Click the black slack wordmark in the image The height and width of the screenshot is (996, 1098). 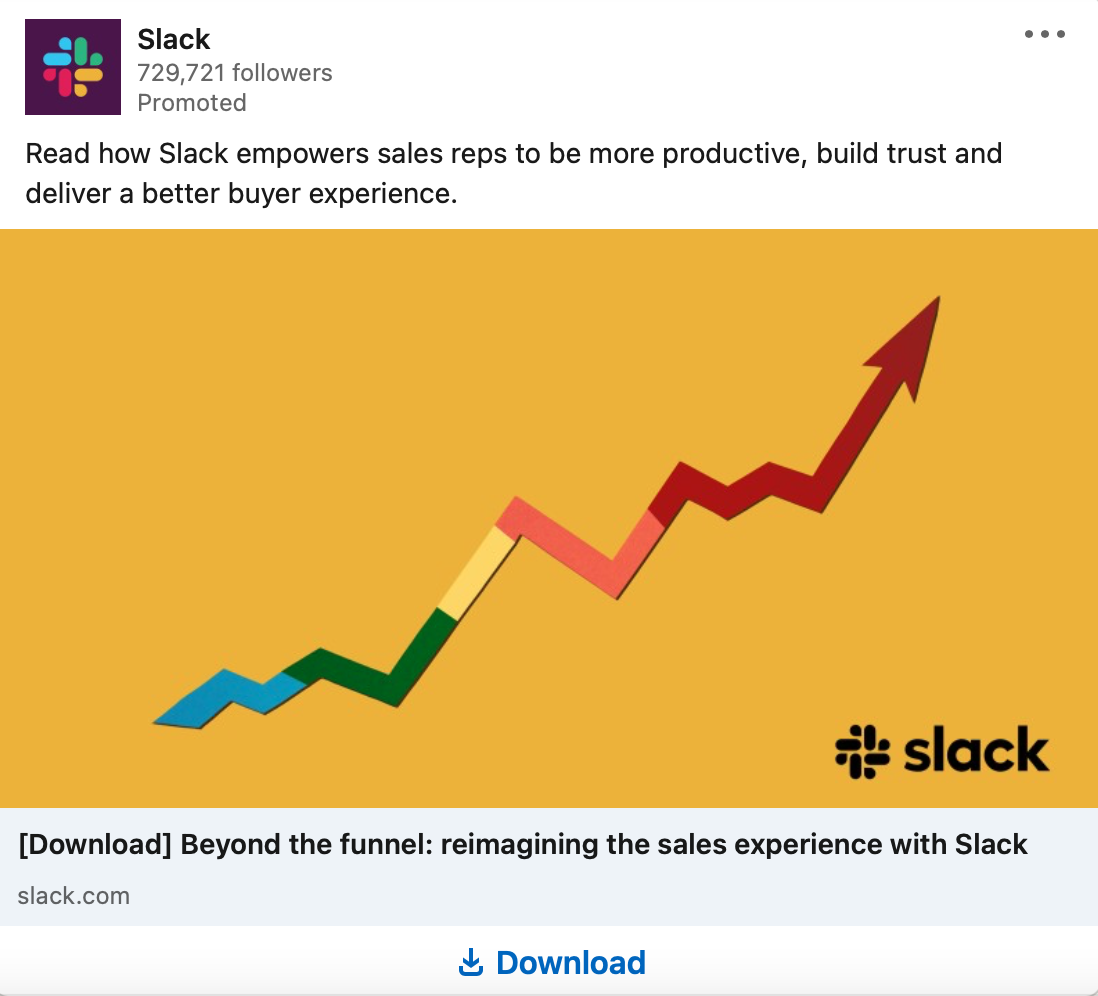point(976,749)
